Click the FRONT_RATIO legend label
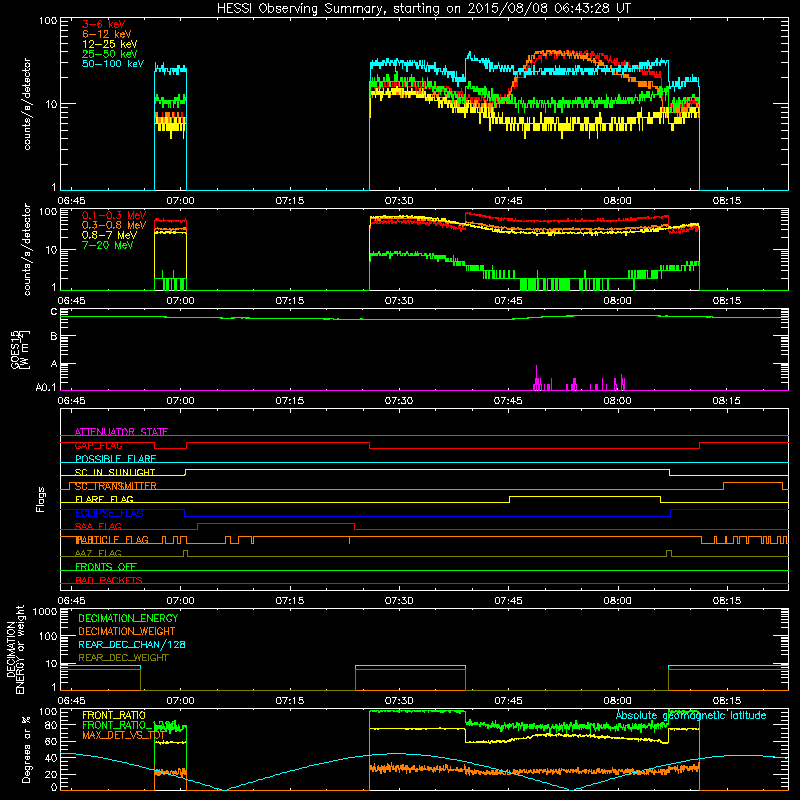Screen dimensions: 800x800 [114, 715]
